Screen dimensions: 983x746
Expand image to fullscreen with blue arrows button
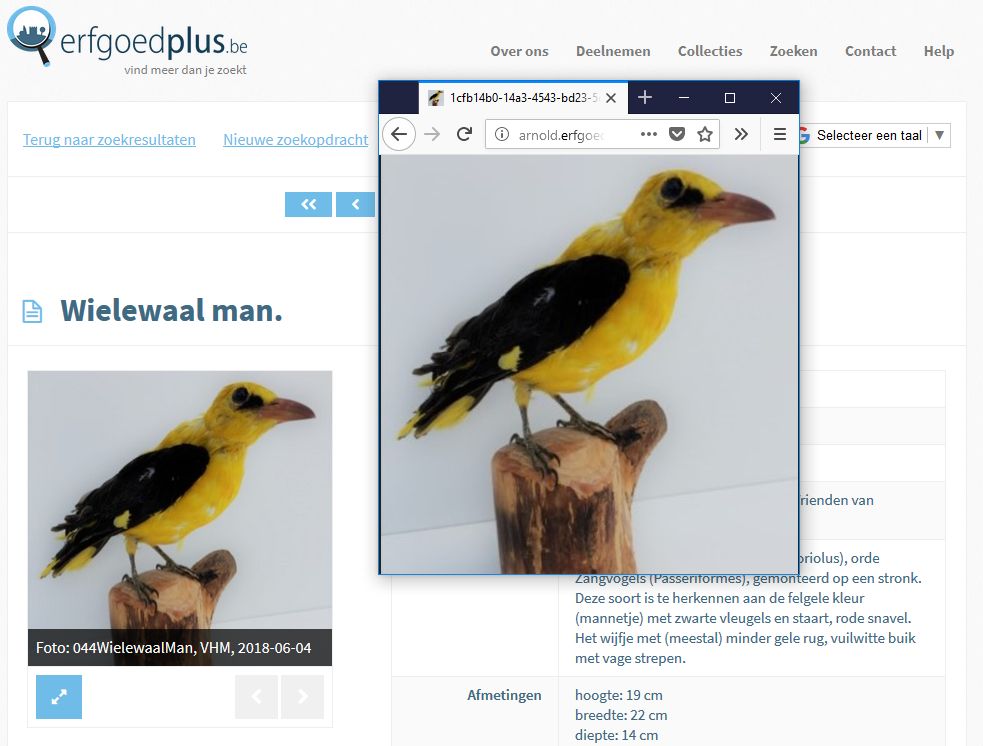click(x=59, y=696)
